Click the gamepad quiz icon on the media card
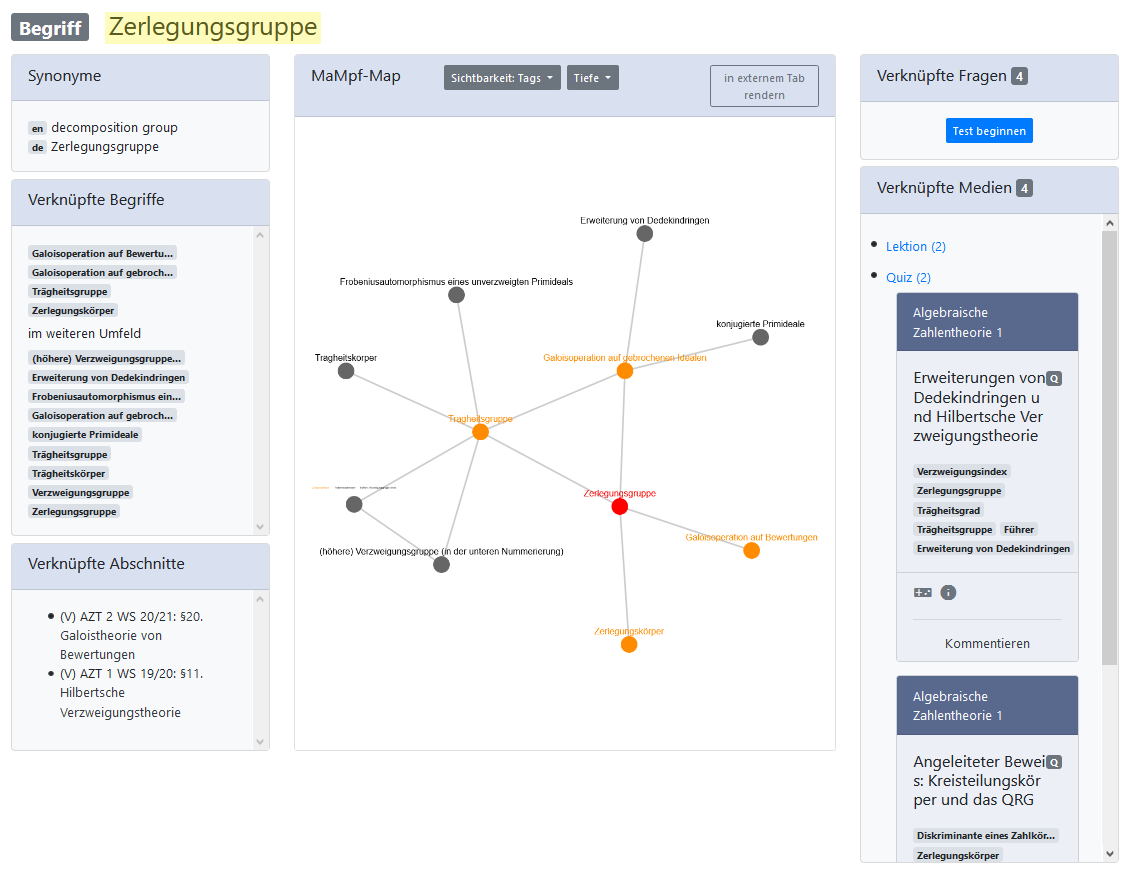The image size is (1132, 875). [922, 592]
